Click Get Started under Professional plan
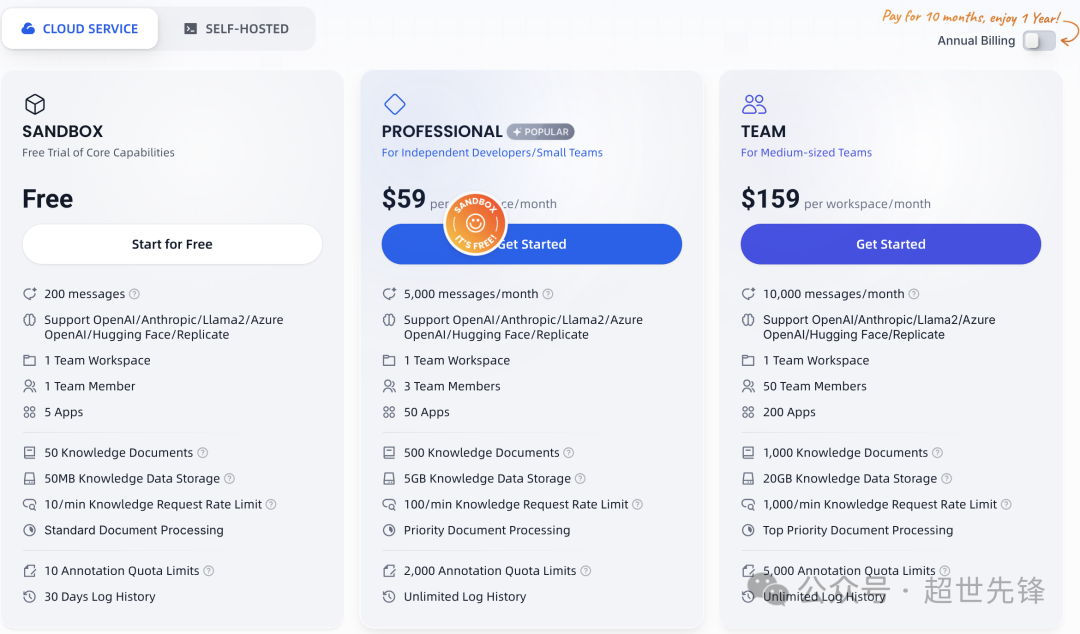Viewport: 1080px width, 634px height. pyautogui.click(x=532, y=244)
